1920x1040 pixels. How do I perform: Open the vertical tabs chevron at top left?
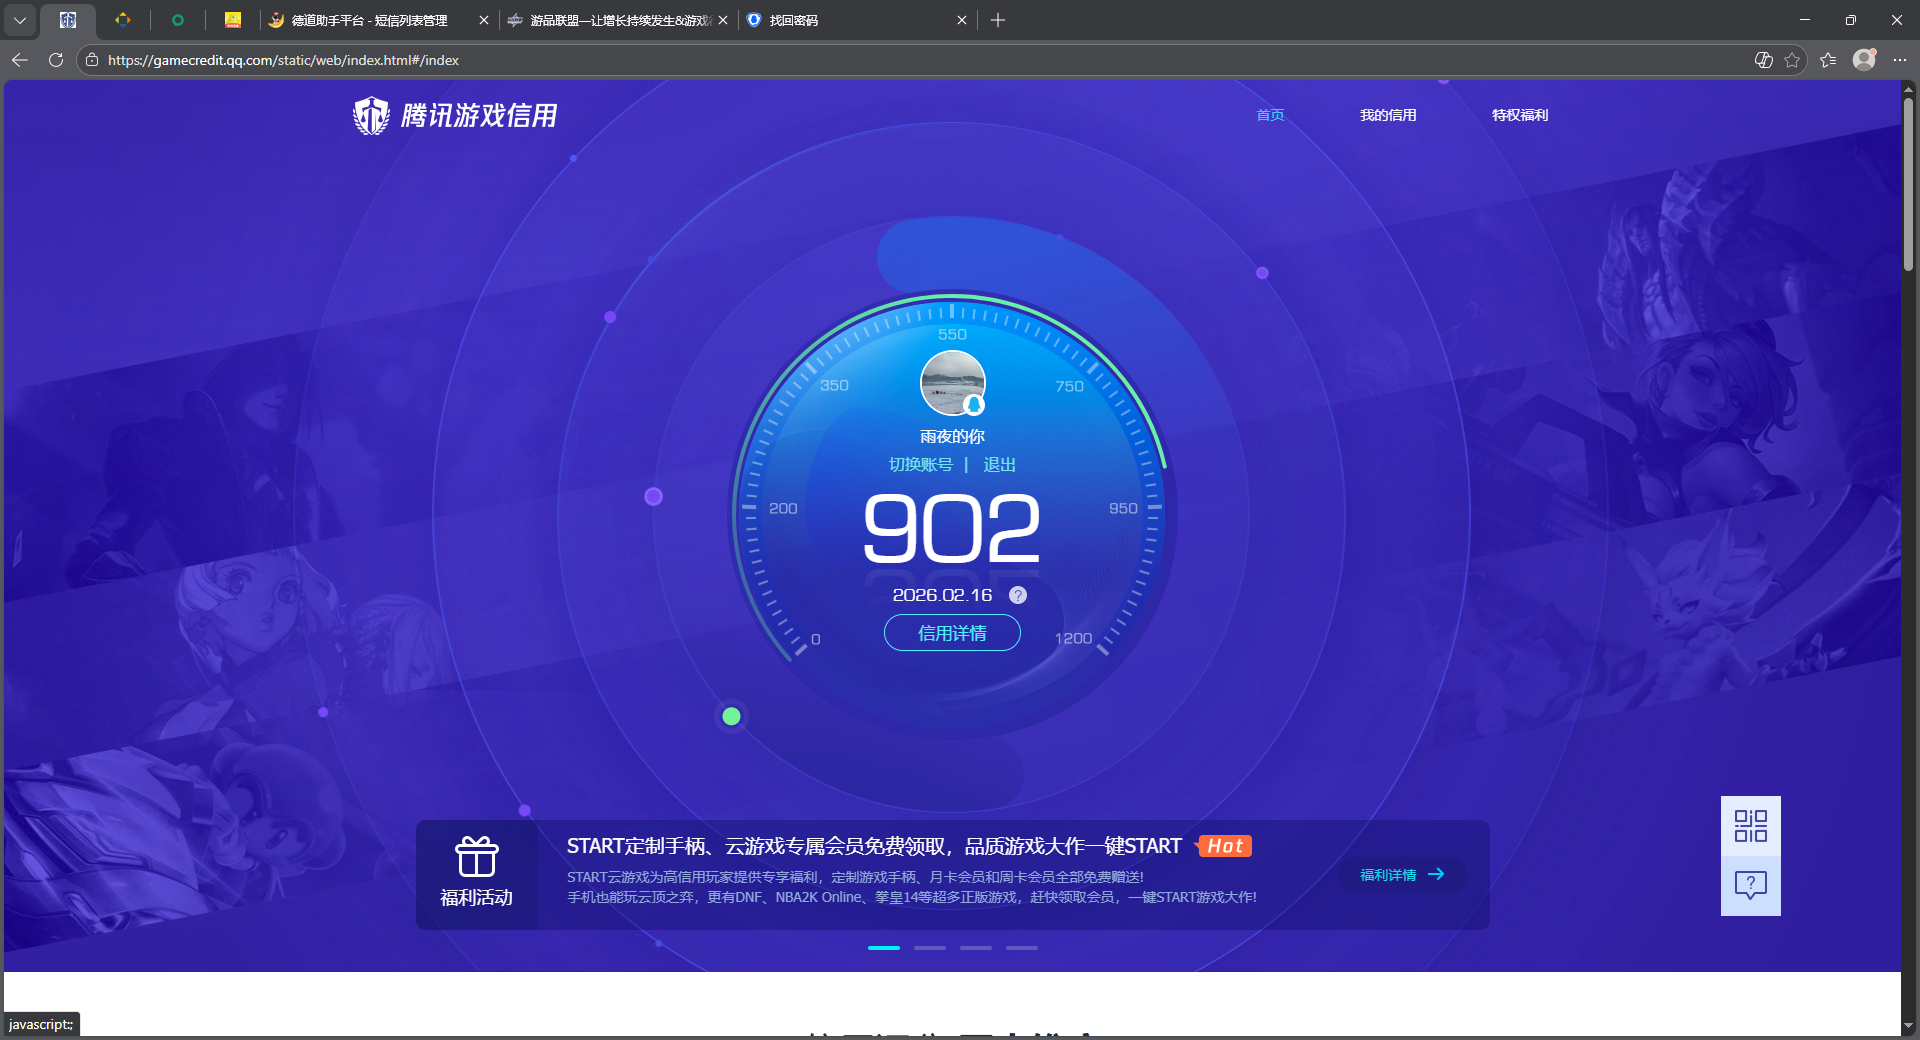coord(20,20)
